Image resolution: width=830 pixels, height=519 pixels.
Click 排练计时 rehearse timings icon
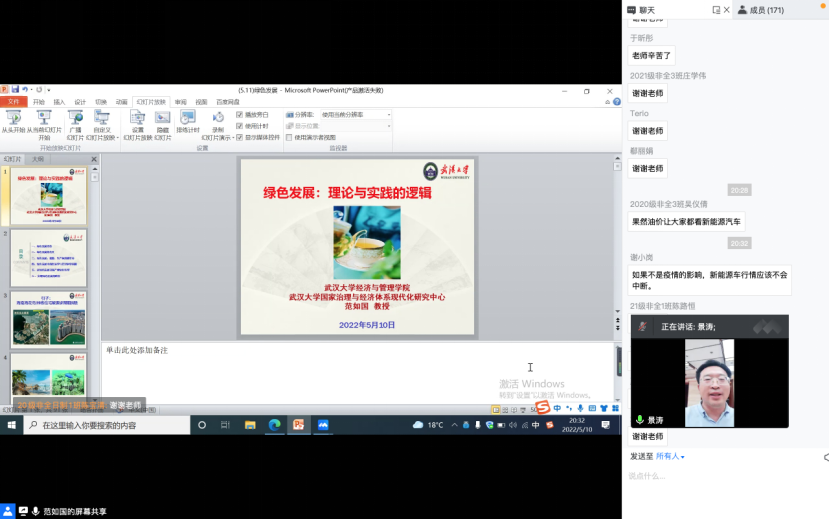[188, 118]
